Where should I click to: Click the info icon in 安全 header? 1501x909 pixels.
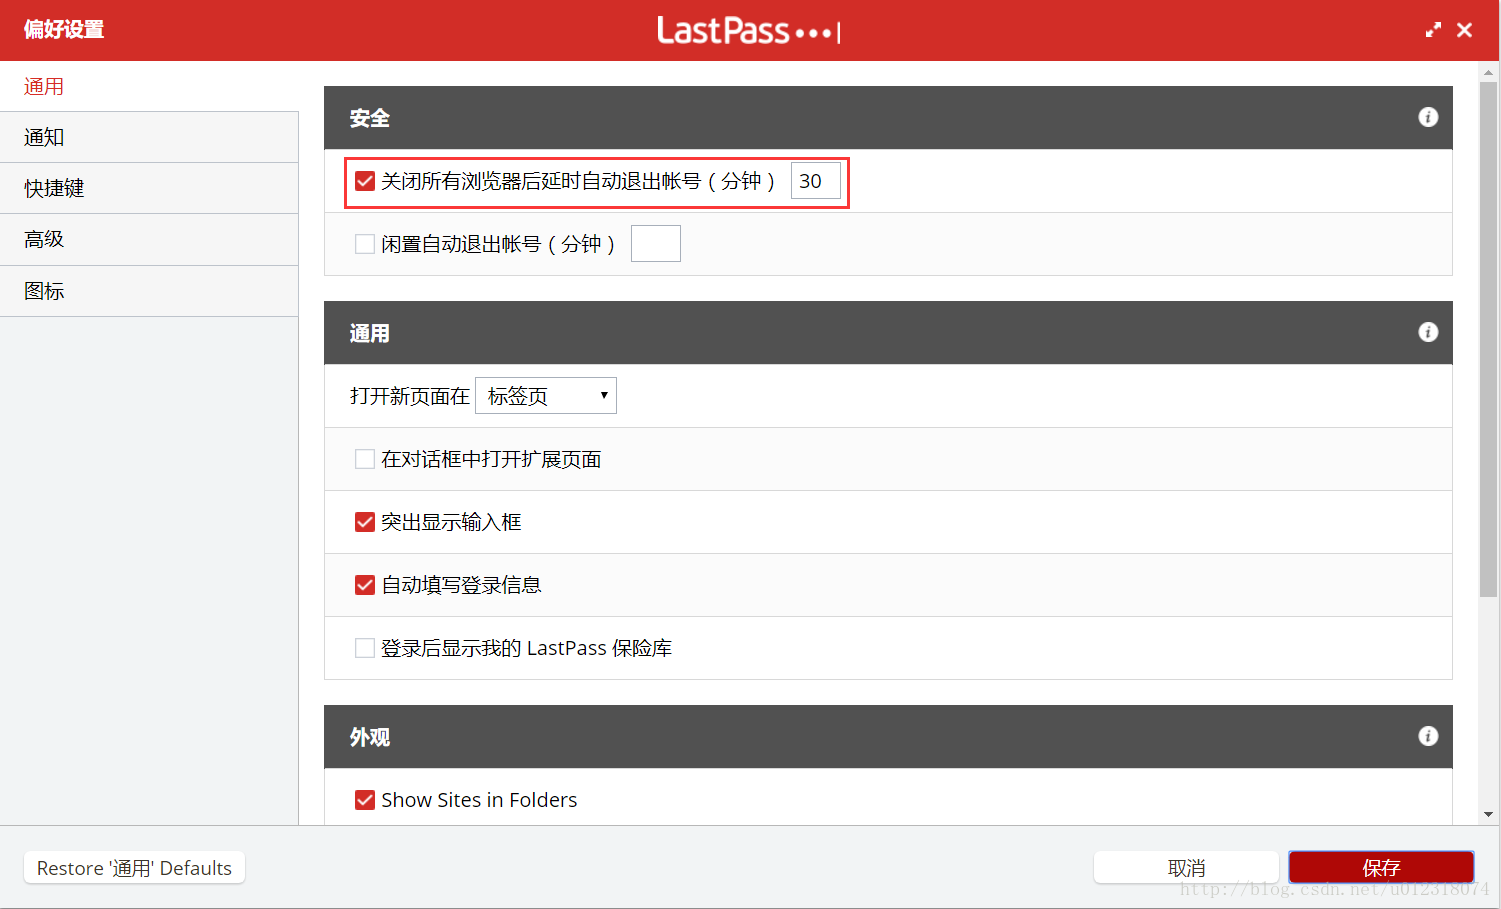[1428, 117]
